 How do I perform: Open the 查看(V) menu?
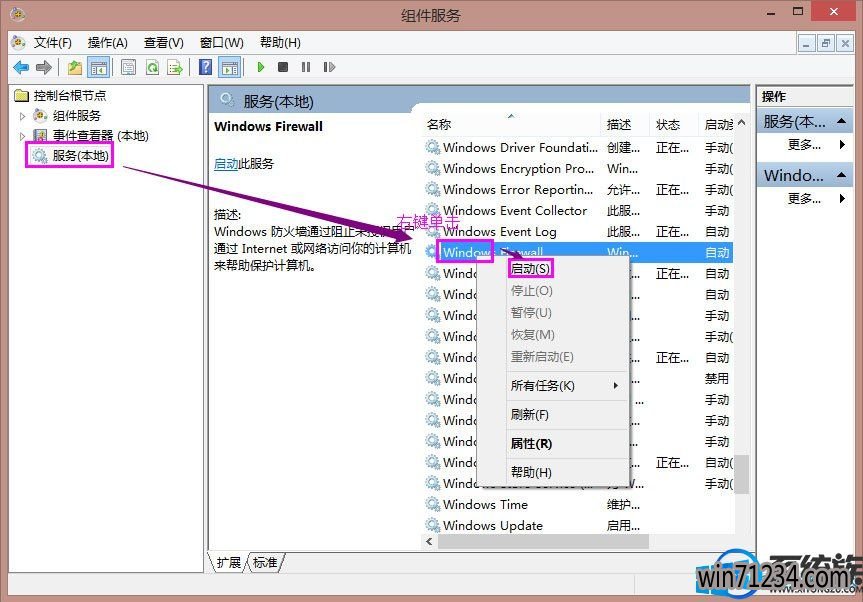click(x=163, y=43)
